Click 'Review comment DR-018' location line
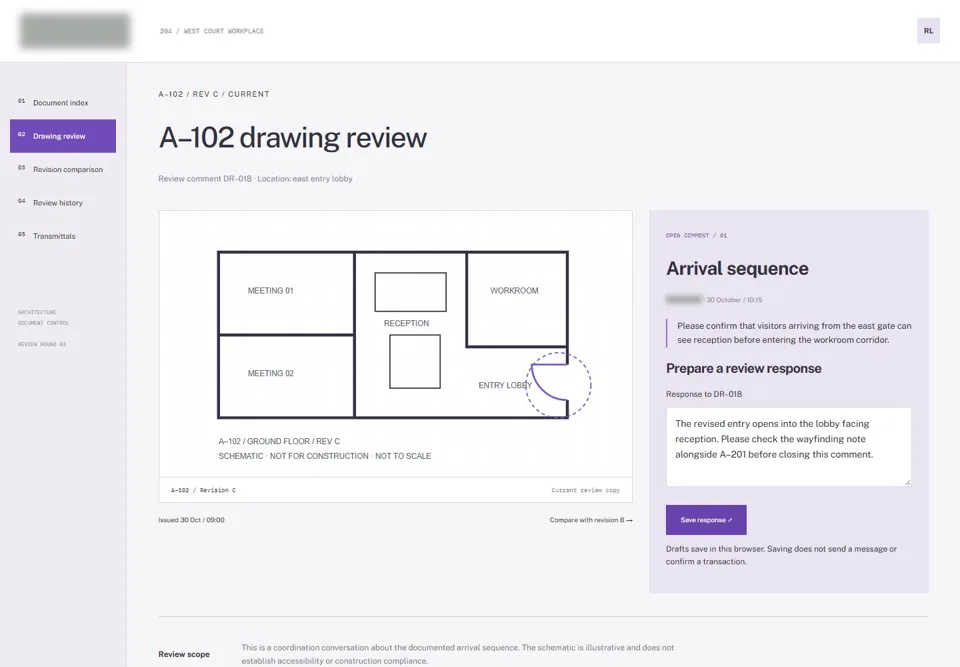Screen dimensions: 960x667 tap(255, 179)
